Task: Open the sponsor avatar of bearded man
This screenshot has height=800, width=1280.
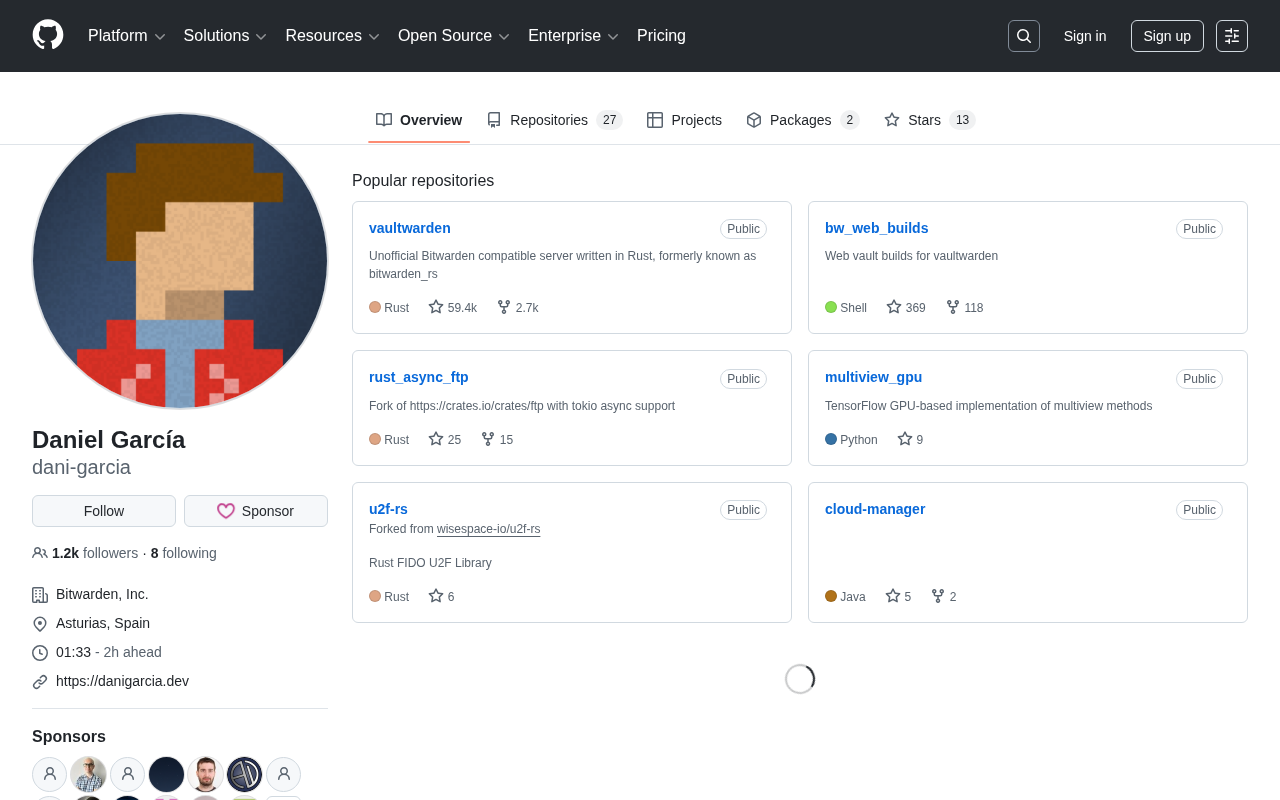Action: tap(205, 774)
